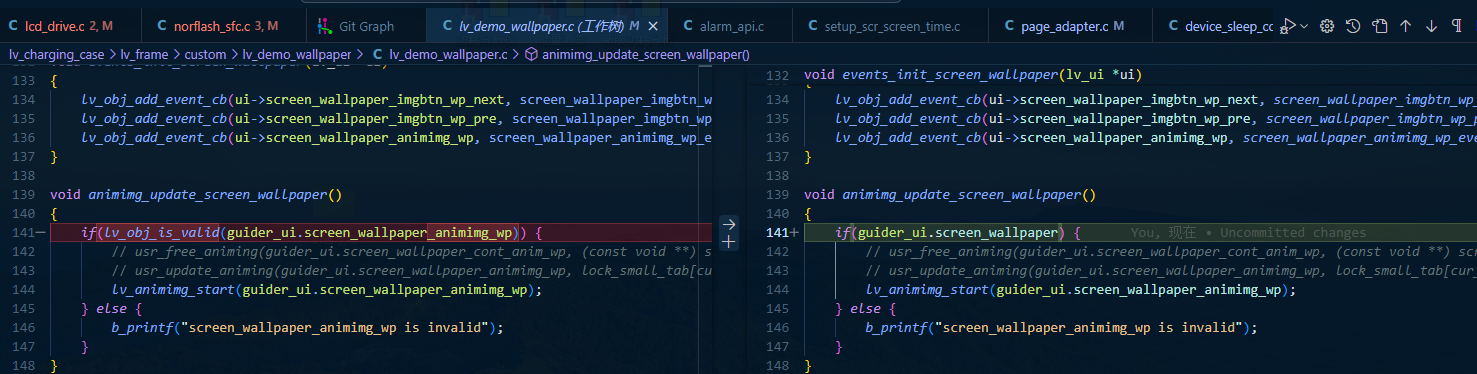The width and height of the screenshot is (1477, 374).
Task: Click events_init_screen_wallpaper in right pane
Action: (x=950, y=75)
